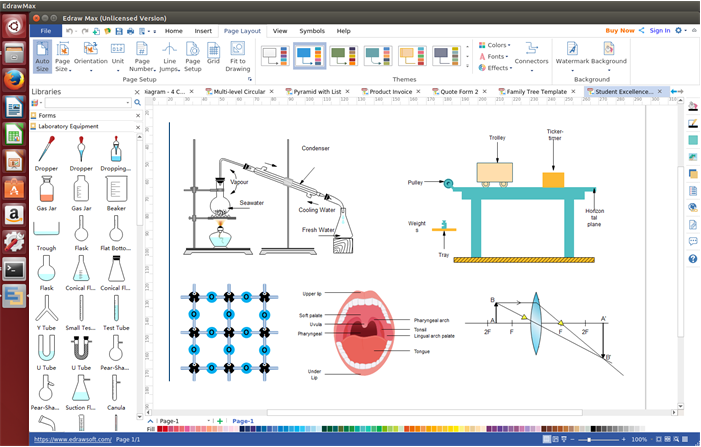Select the Gas Jar shape with orange liquid
Viewport: 701px width, 447px height.
point(46,193)
